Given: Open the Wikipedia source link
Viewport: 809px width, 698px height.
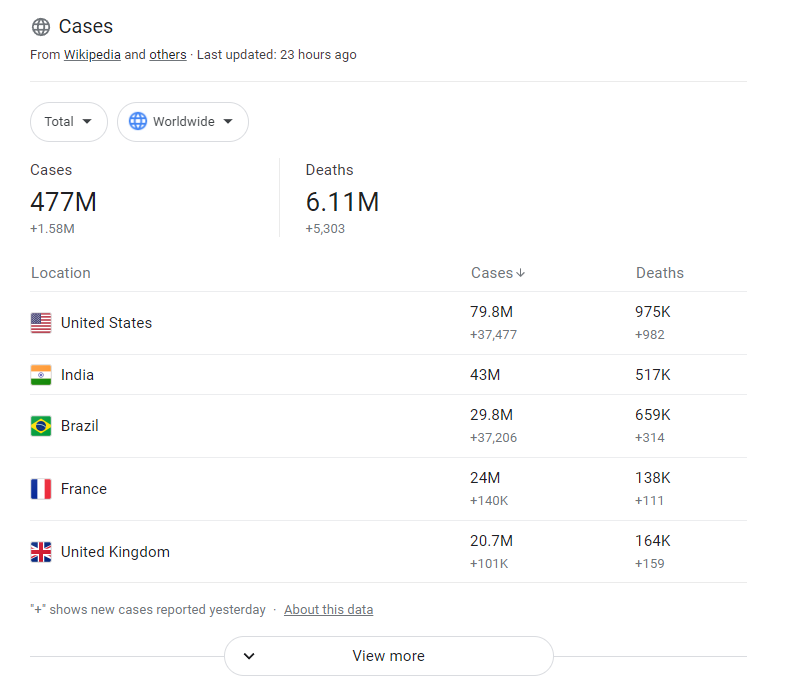Looking at the screenshot, I should [92, 55].
